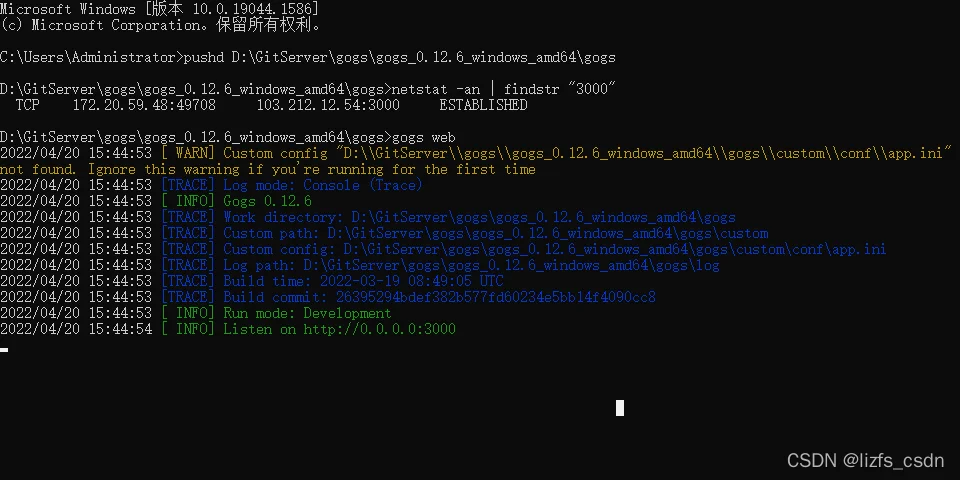Click the remote address 103.212.12.54:3000

point(328,105)
